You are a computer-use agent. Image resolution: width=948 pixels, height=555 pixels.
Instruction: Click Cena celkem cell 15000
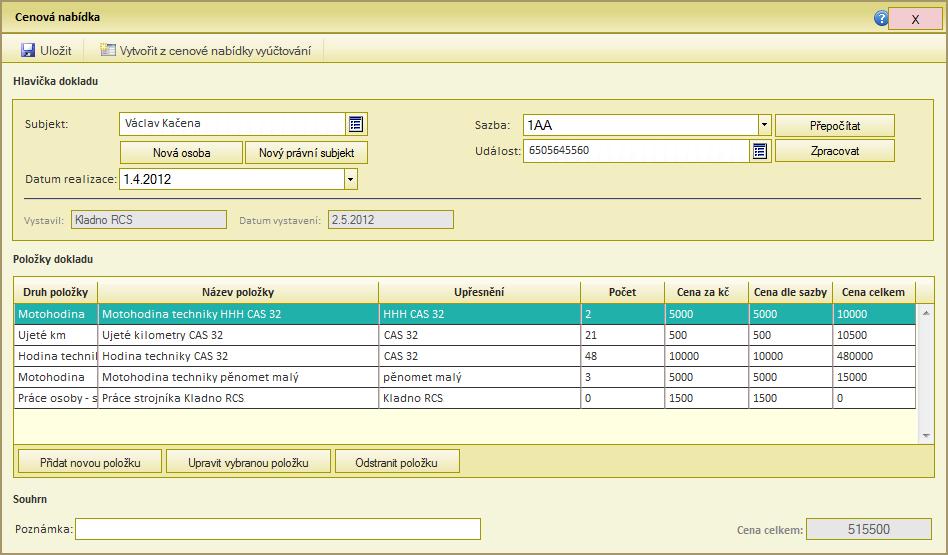click(x=874, y=377)
